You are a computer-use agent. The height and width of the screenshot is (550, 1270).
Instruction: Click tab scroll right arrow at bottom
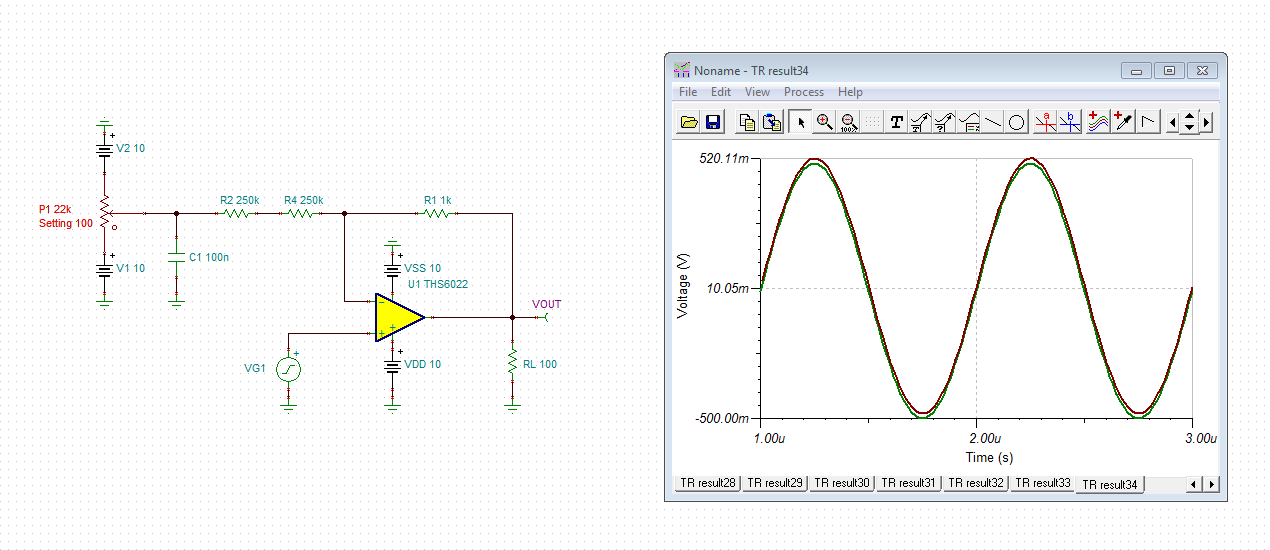pyautogui.click(x=1212, y=484)
